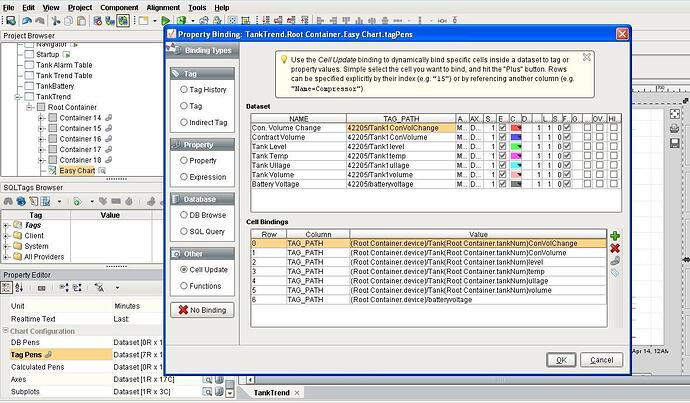Click the green new tag icon in SQLTags Browser

pos(77,202)
